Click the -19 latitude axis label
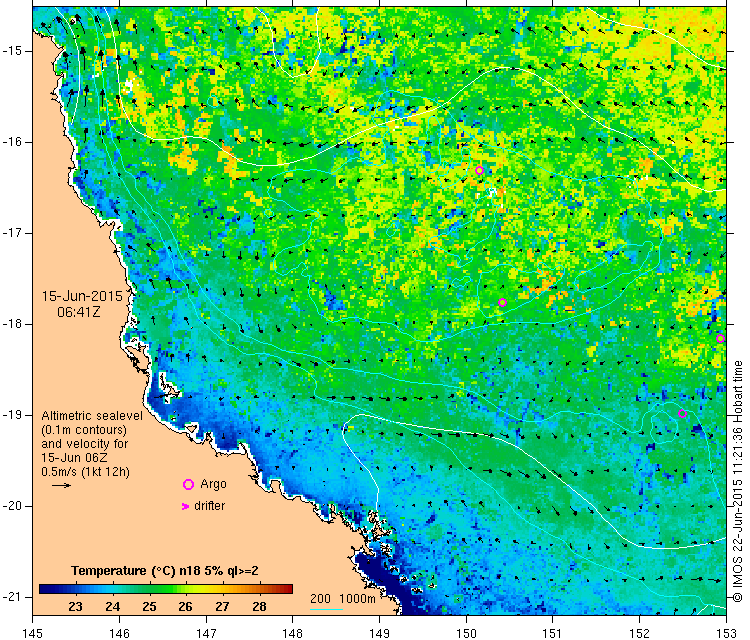 coord(11,415)
